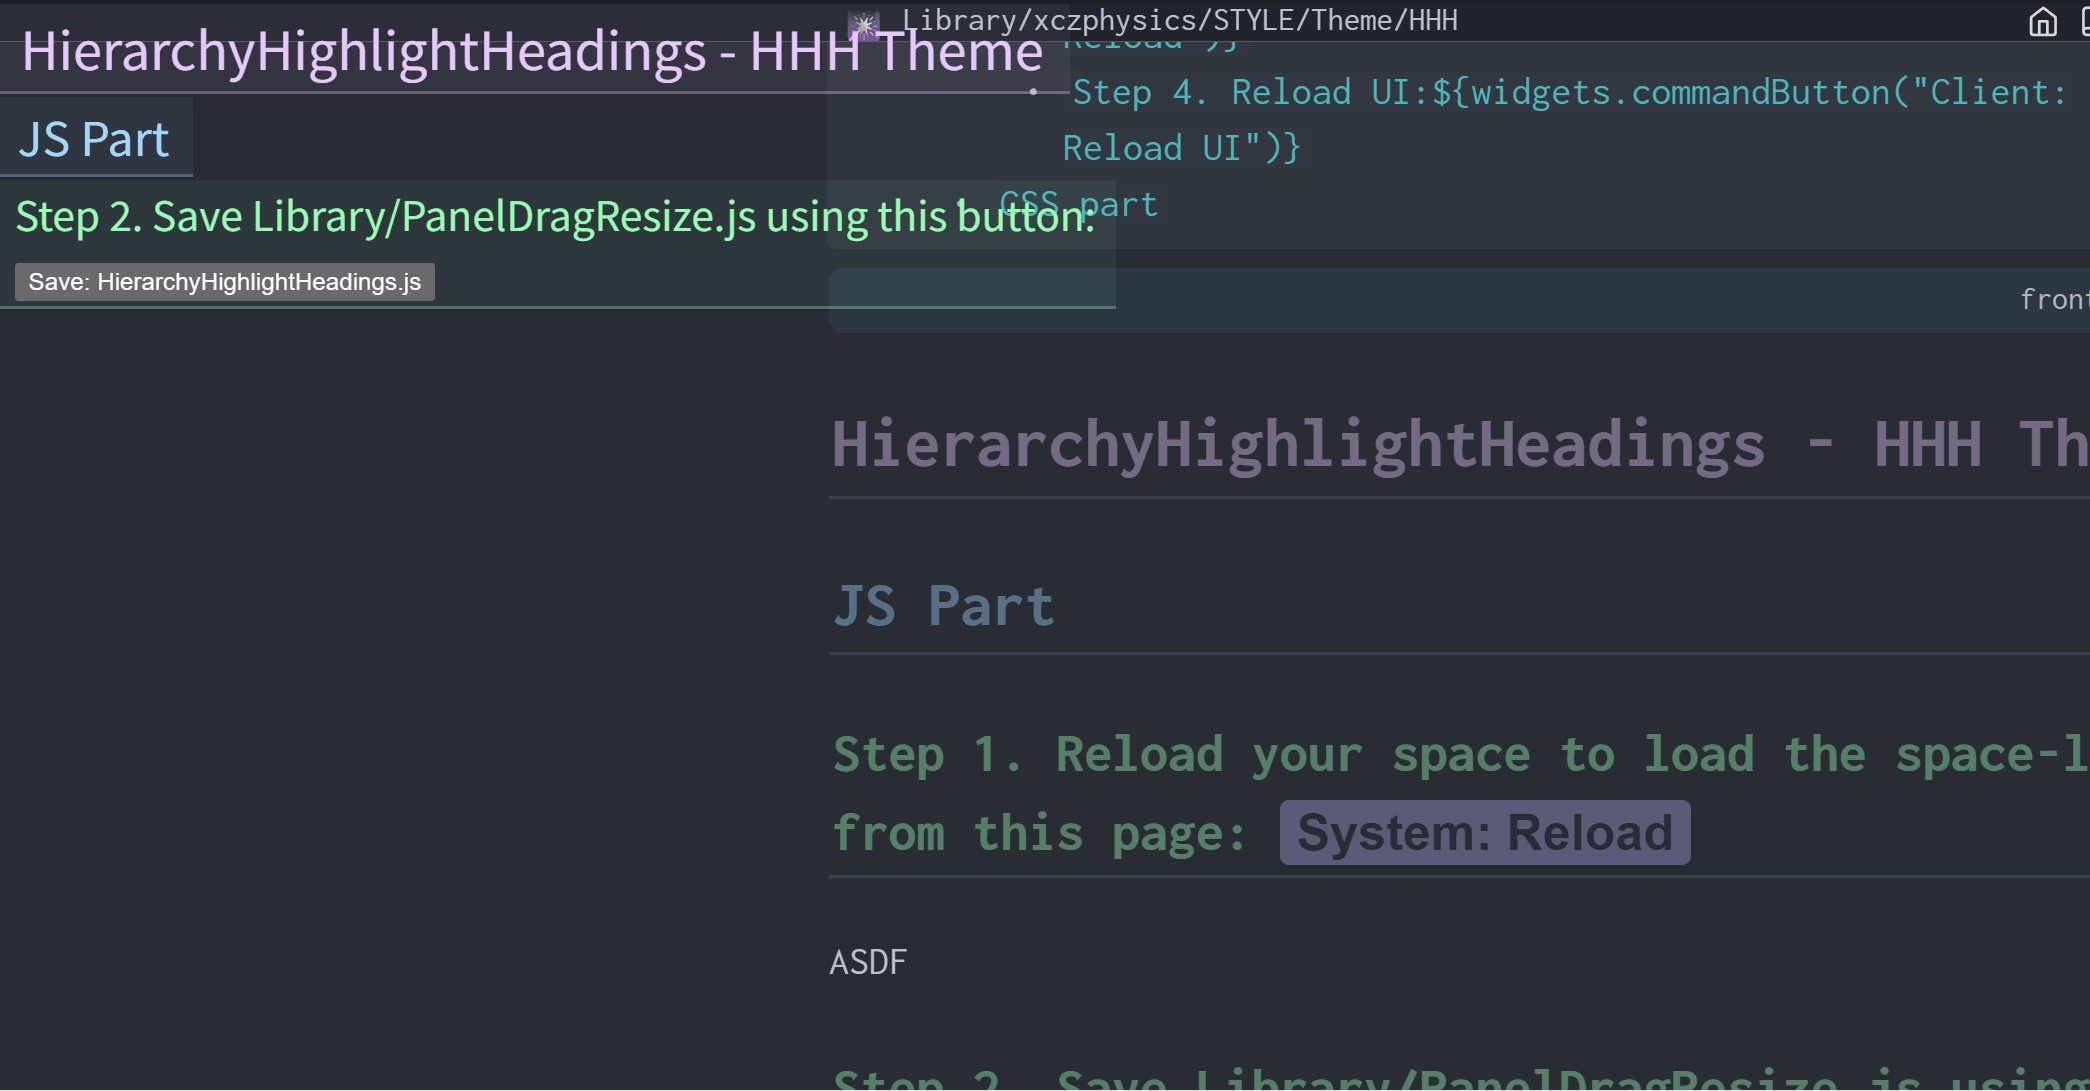Select the sticky JS Part heading tab
Screen dimensions: 2090x1091
click(95, 140)
